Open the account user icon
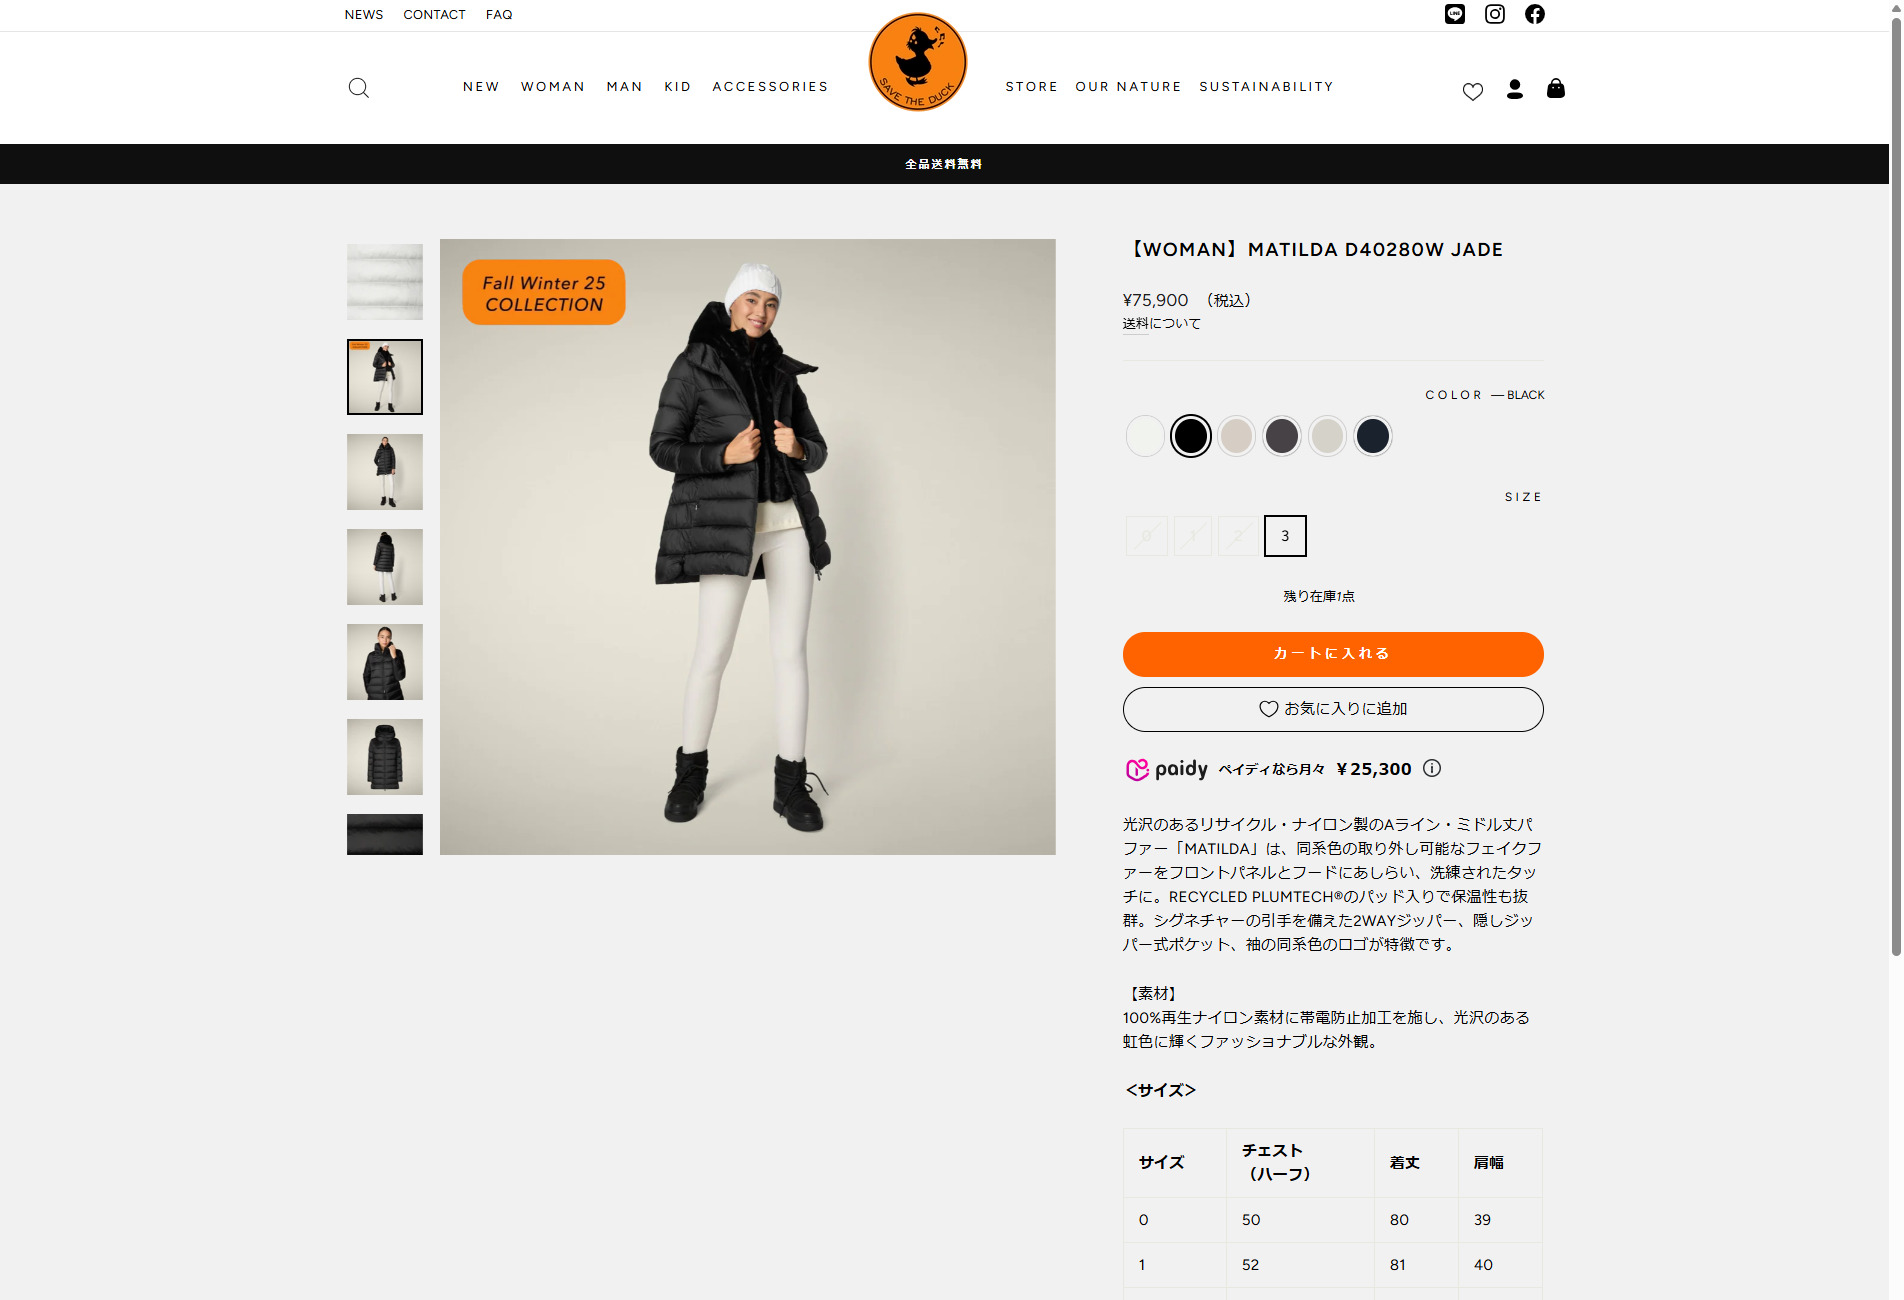This screenshot has height=1300, width=1904. click(1515, 89)
